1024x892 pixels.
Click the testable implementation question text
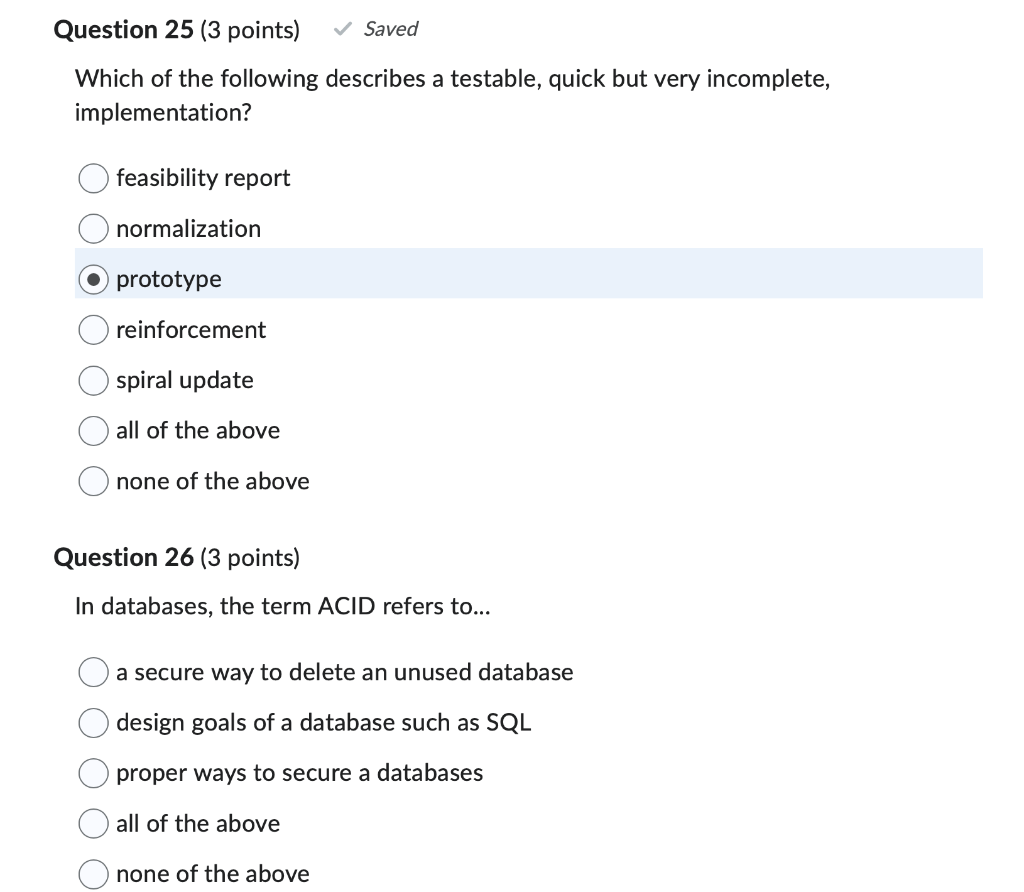450,95
